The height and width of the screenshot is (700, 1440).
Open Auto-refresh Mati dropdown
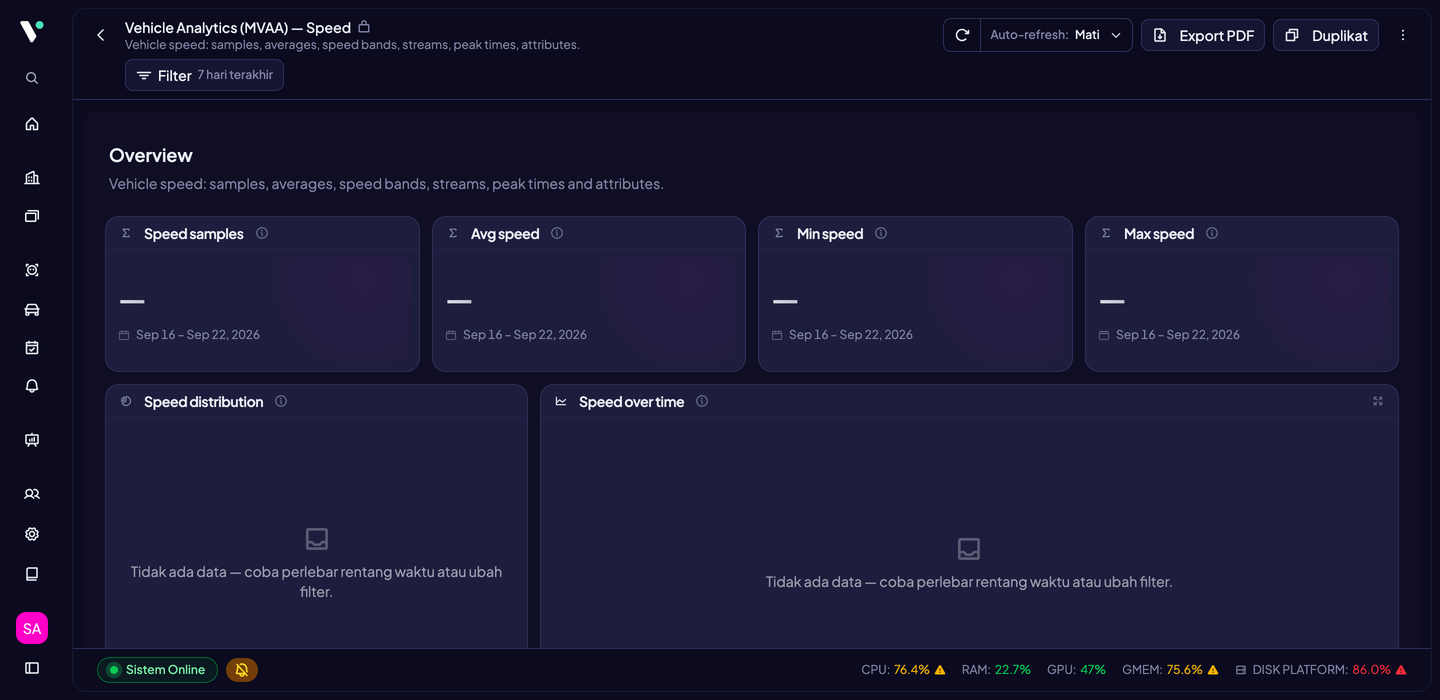[x=1056, y=35]
